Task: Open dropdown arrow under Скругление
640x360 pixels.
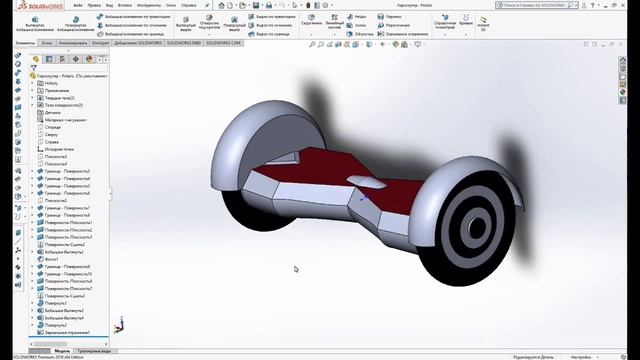Action: [x=311, y=35]
